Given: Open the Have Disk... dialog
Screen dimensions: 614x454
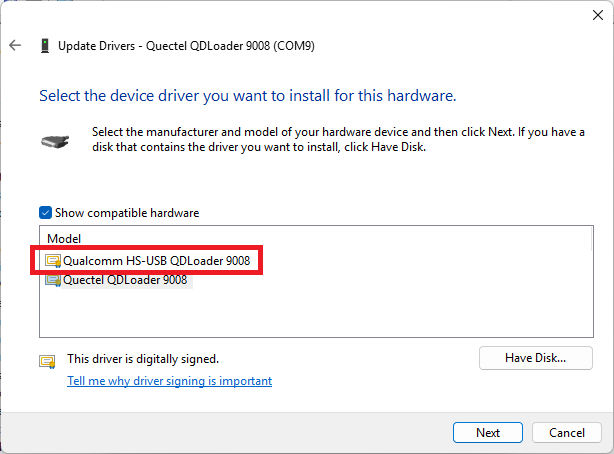Looking at the screenshot, I should click(535, 358).
